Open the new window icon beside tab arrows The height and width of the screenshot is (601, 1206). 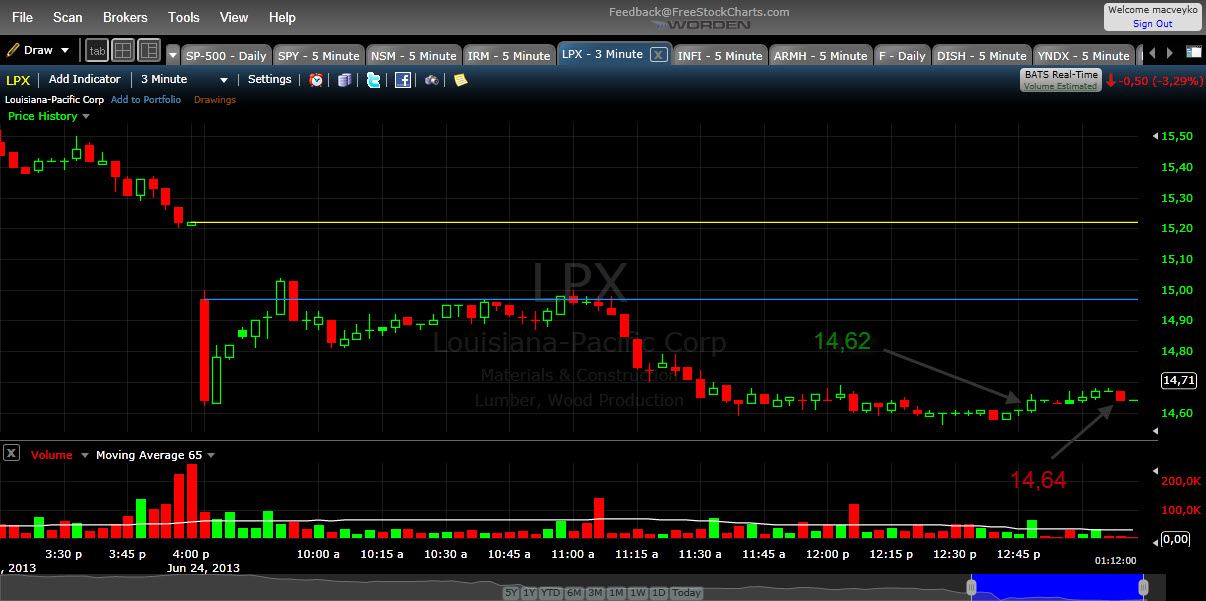[x=1194, y=52]
